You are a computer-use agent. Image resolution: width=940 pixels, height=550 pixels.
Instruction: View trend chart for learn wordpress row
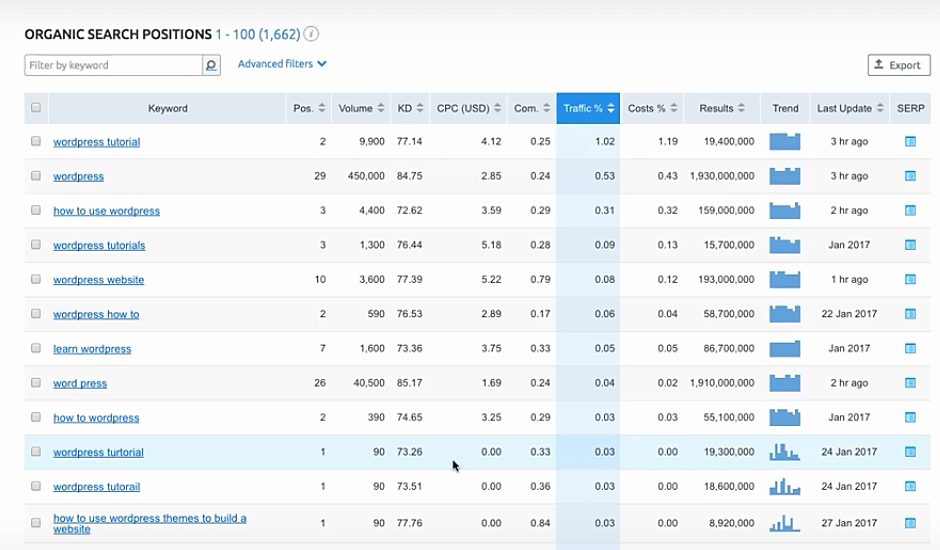point(785,348)
